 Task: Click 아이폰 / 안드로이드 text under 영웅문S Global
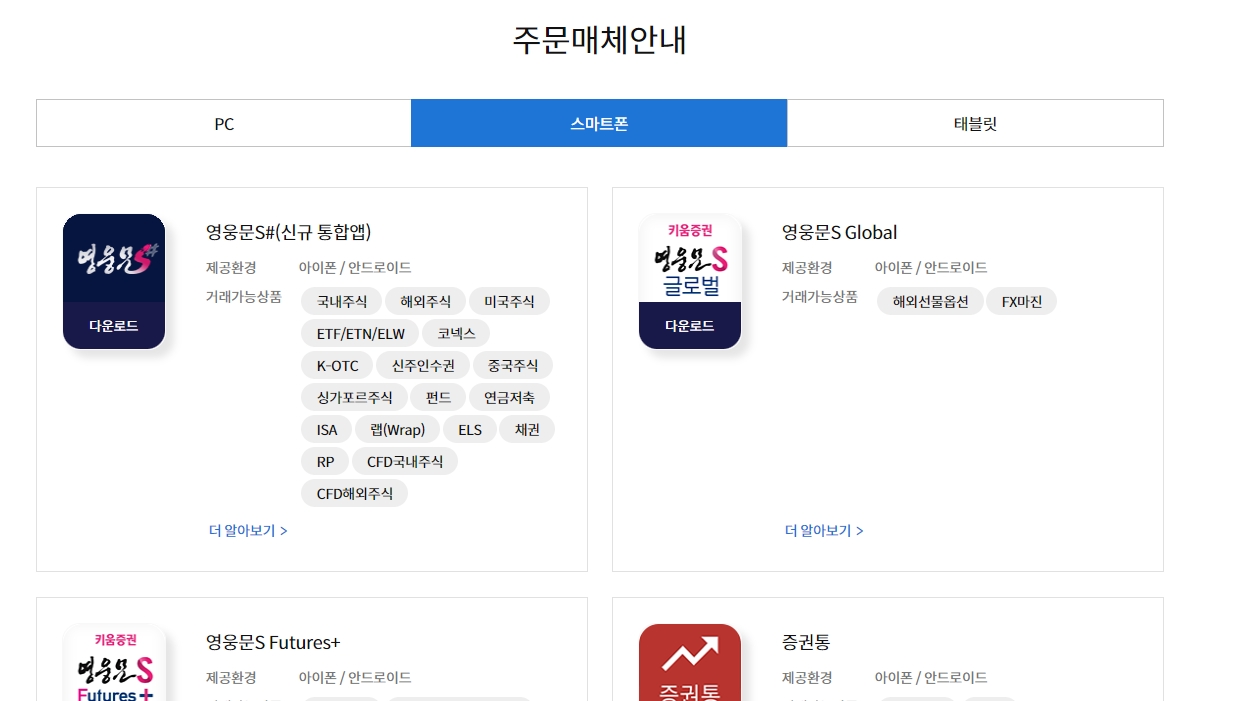click(931, 267)
